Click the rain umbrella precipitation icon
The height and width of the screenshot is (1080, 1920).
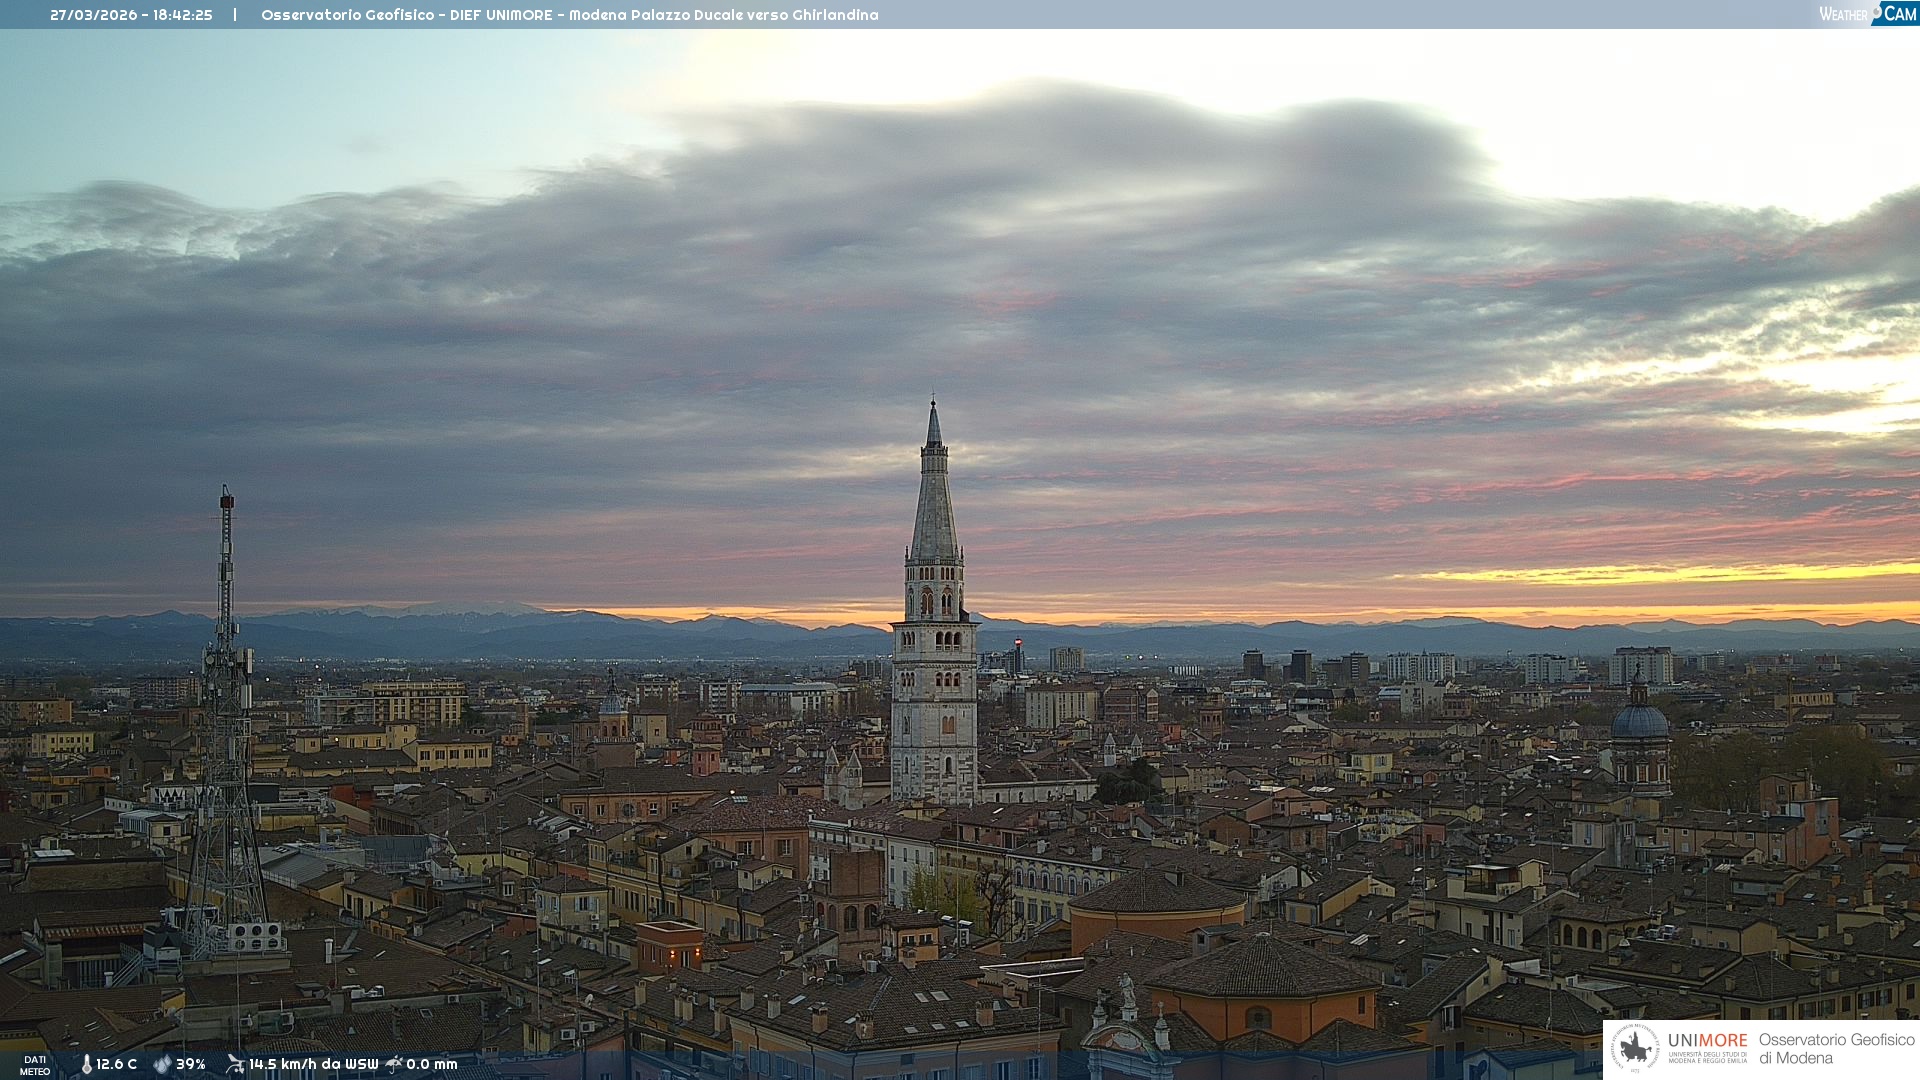[394, 1064]
